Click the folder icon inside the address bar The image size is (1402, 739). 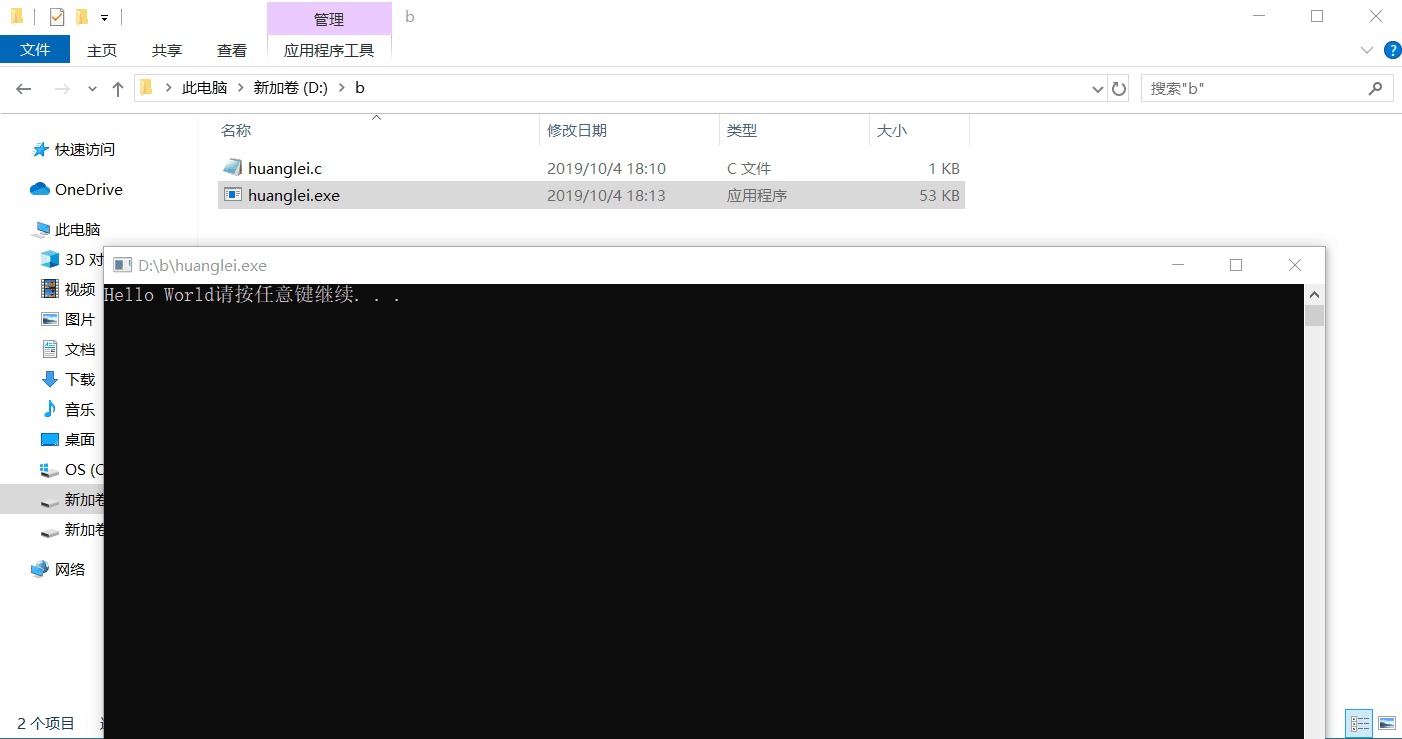pyautogui.click(x=146, y=87)
